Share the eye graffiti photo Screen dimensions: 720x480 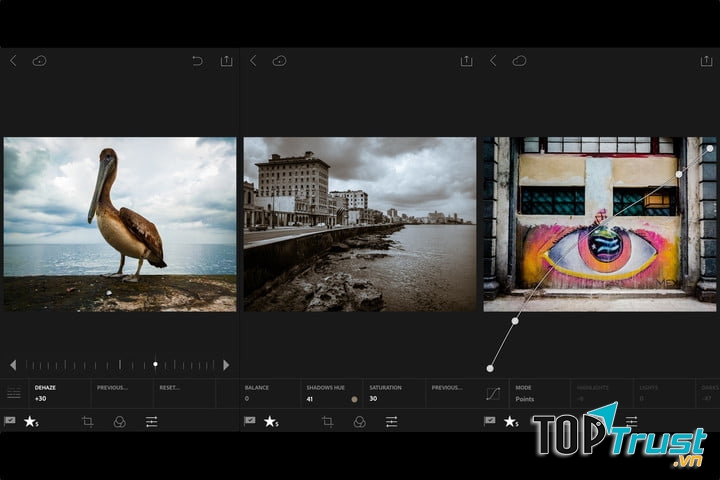(707, 61)
